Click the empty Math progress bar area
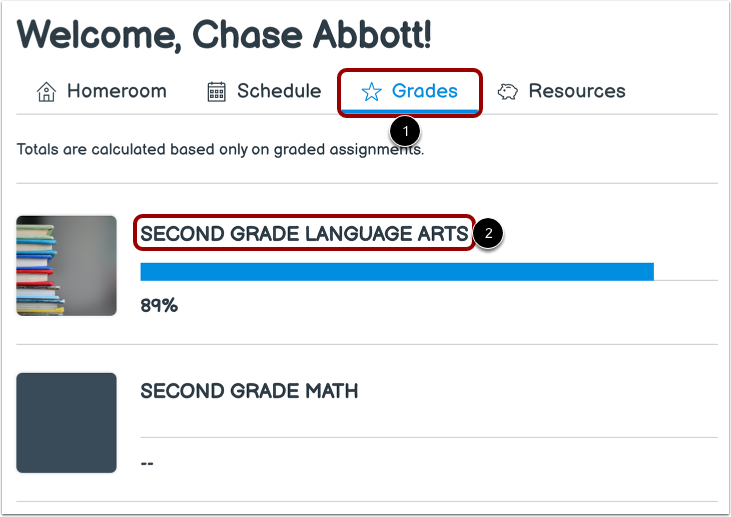 [428, 429]
